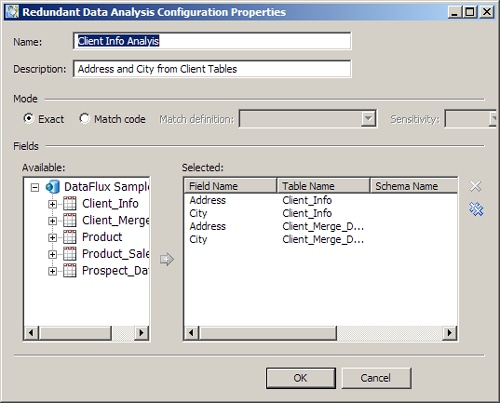Click the Product table icon

70,237
